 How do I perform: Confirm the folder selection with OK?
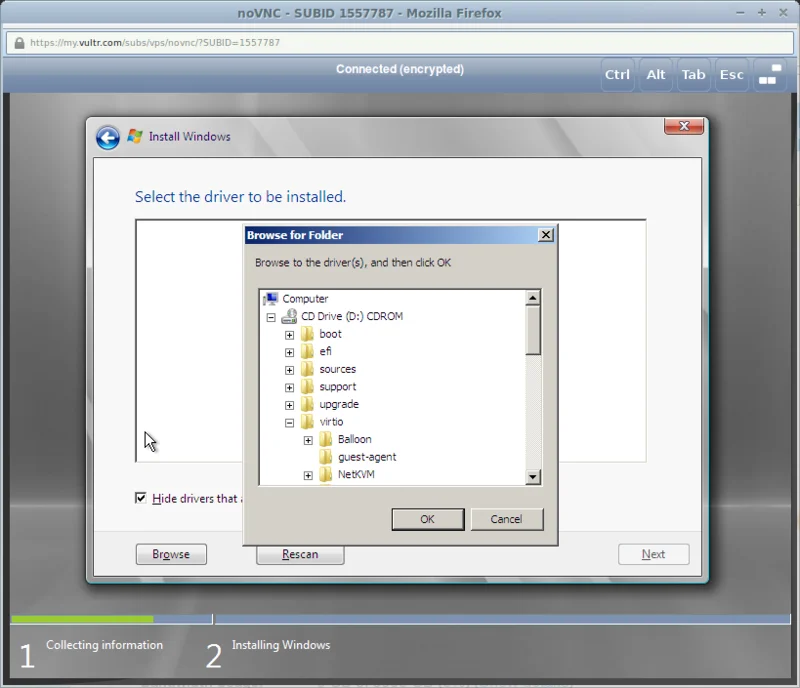(428, 519)
